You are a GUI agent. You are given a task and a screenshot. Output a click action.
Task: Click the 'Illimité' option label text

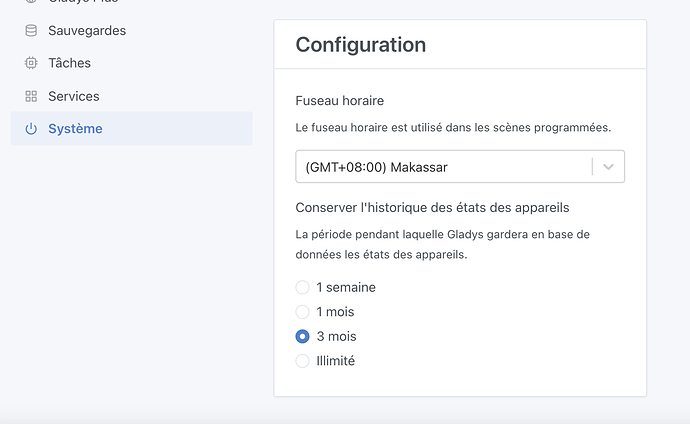click(335, 361)
